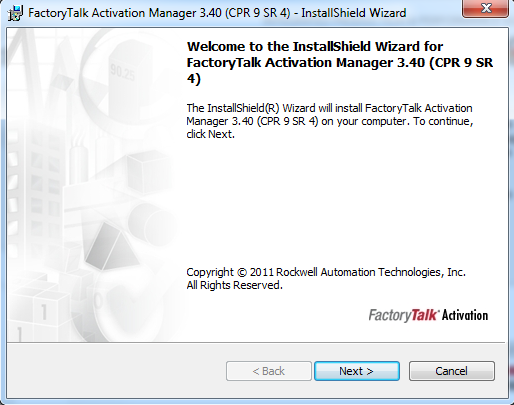Viewport: 514px width, 405px height.
Task: Click the Activation word in the logo
Action: (465, 315)
